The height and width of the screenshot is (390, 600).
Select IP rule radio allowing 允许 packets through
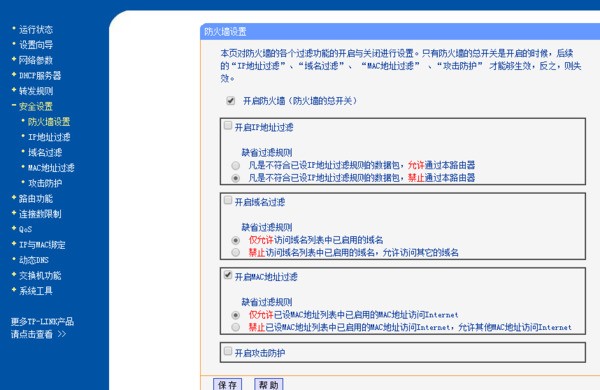point(236,165)
